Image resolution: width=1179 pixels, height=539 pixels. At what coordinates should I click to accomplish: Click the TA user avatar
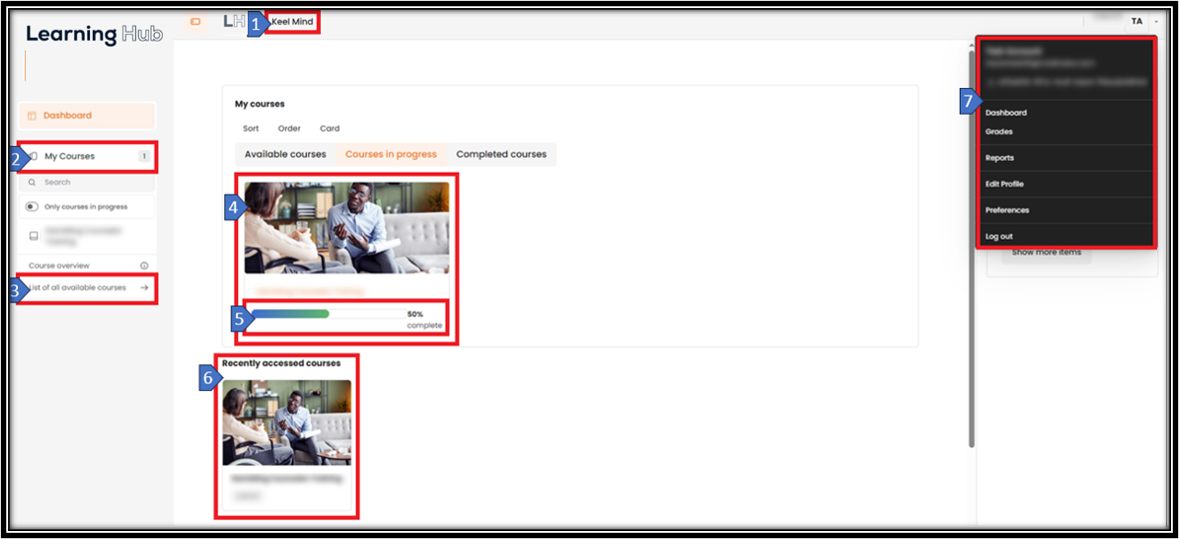1137,22
